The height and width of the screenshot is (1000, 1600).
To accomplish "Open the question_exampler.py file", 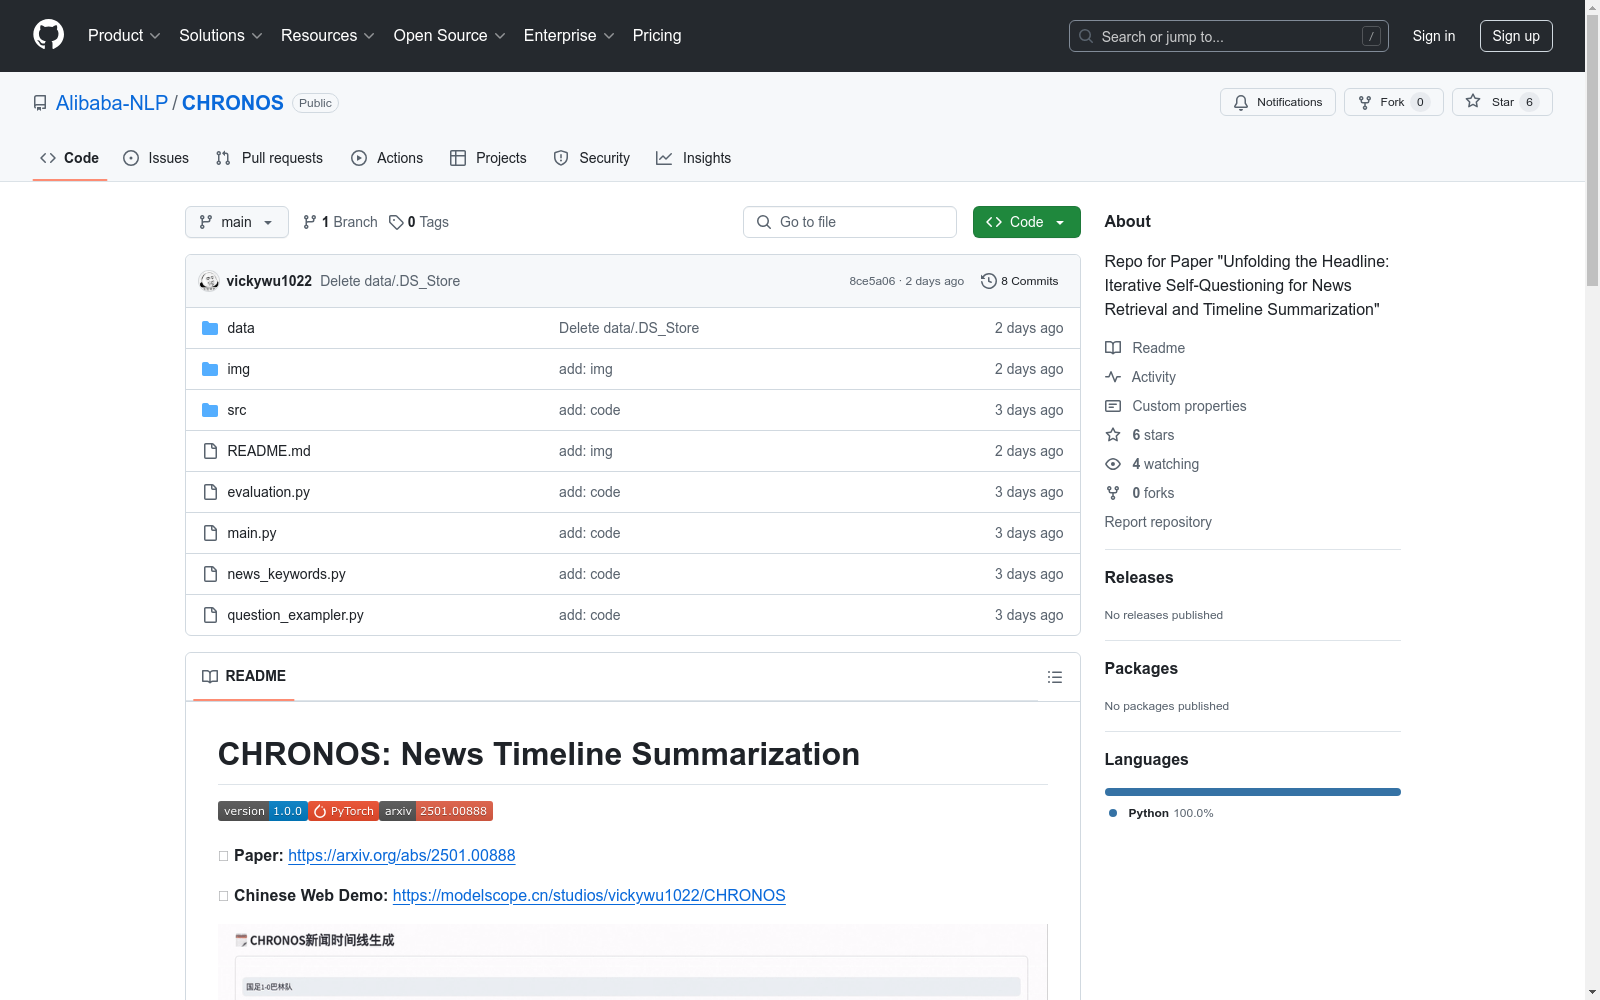I will pyautogui.click(x=296, y=615).
